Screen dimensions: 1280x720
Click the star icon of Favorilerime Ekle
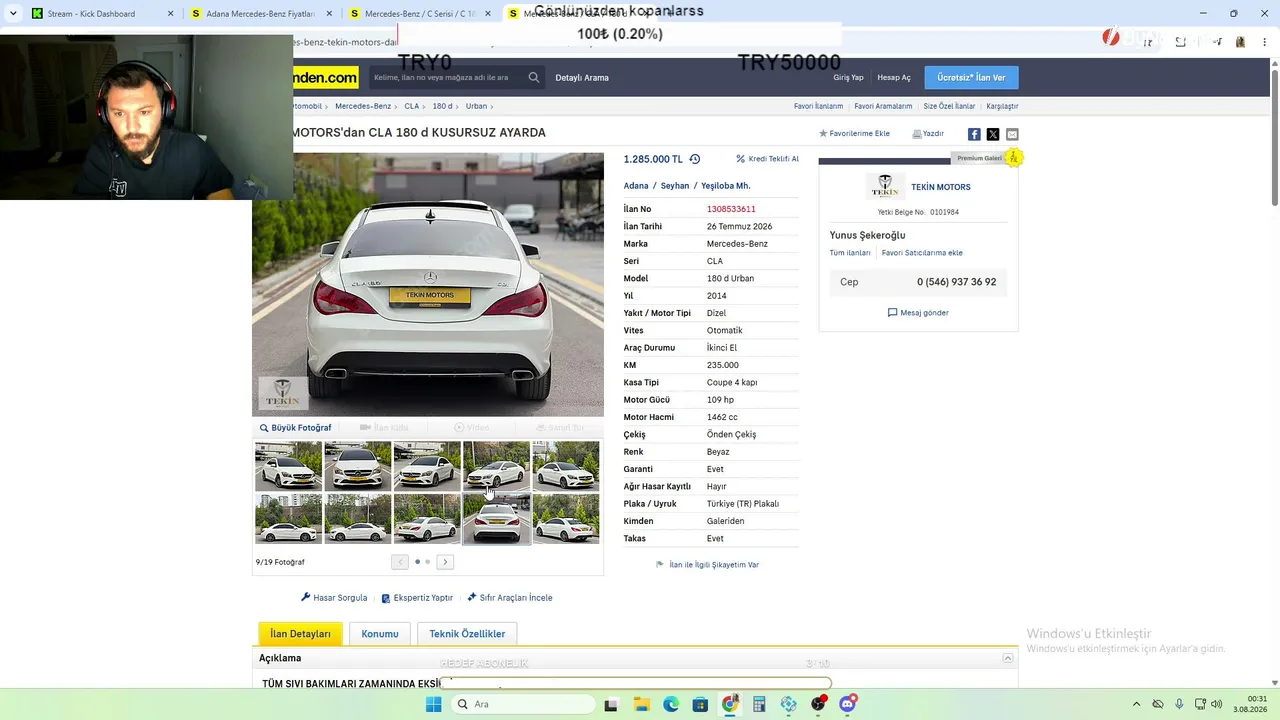point(823,133)
